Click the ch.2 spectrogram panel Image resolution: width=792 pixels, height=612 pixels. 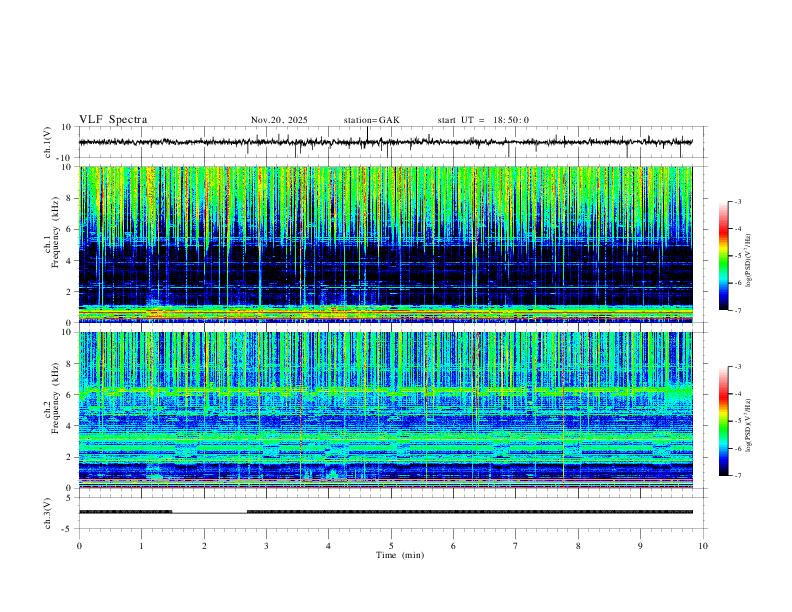(386, 410)
